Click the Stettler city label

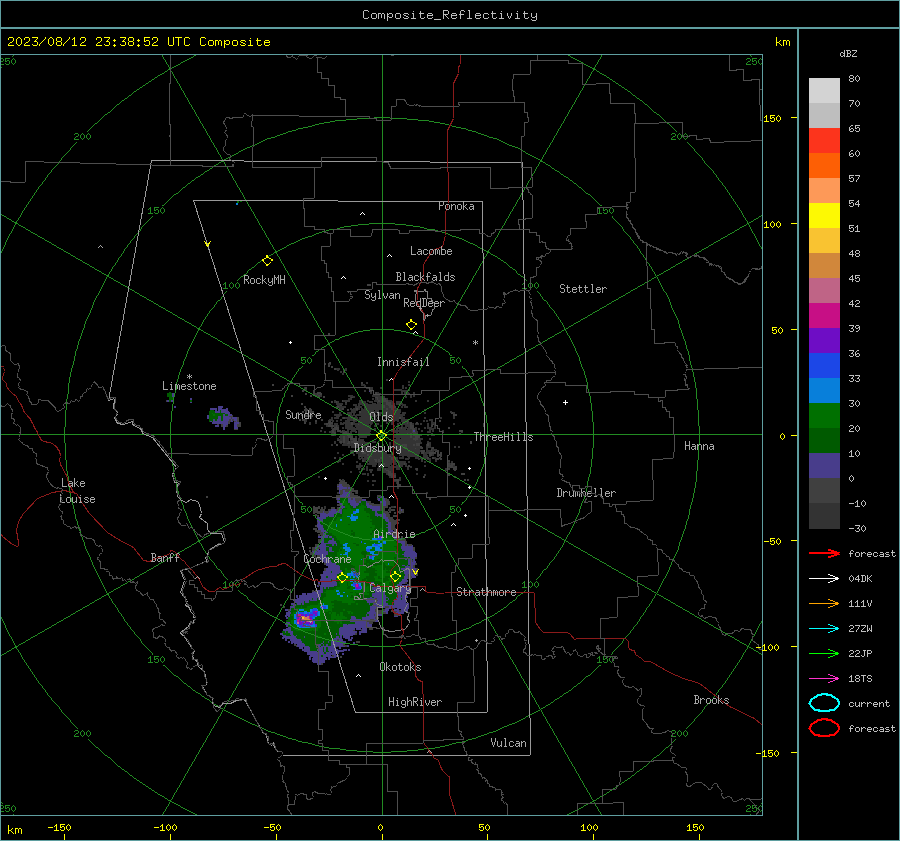point(583,289)
